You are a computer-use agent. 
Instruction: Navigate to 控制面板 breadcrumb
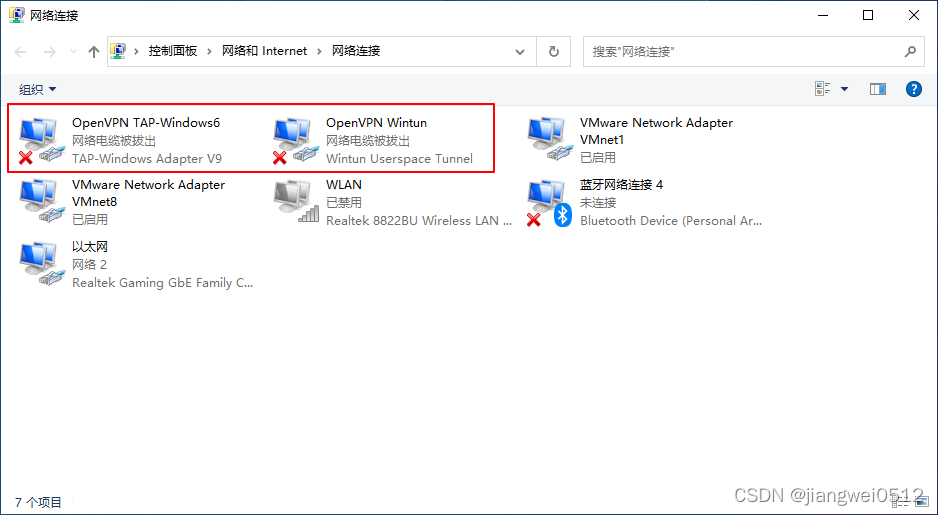pos(173,51)
